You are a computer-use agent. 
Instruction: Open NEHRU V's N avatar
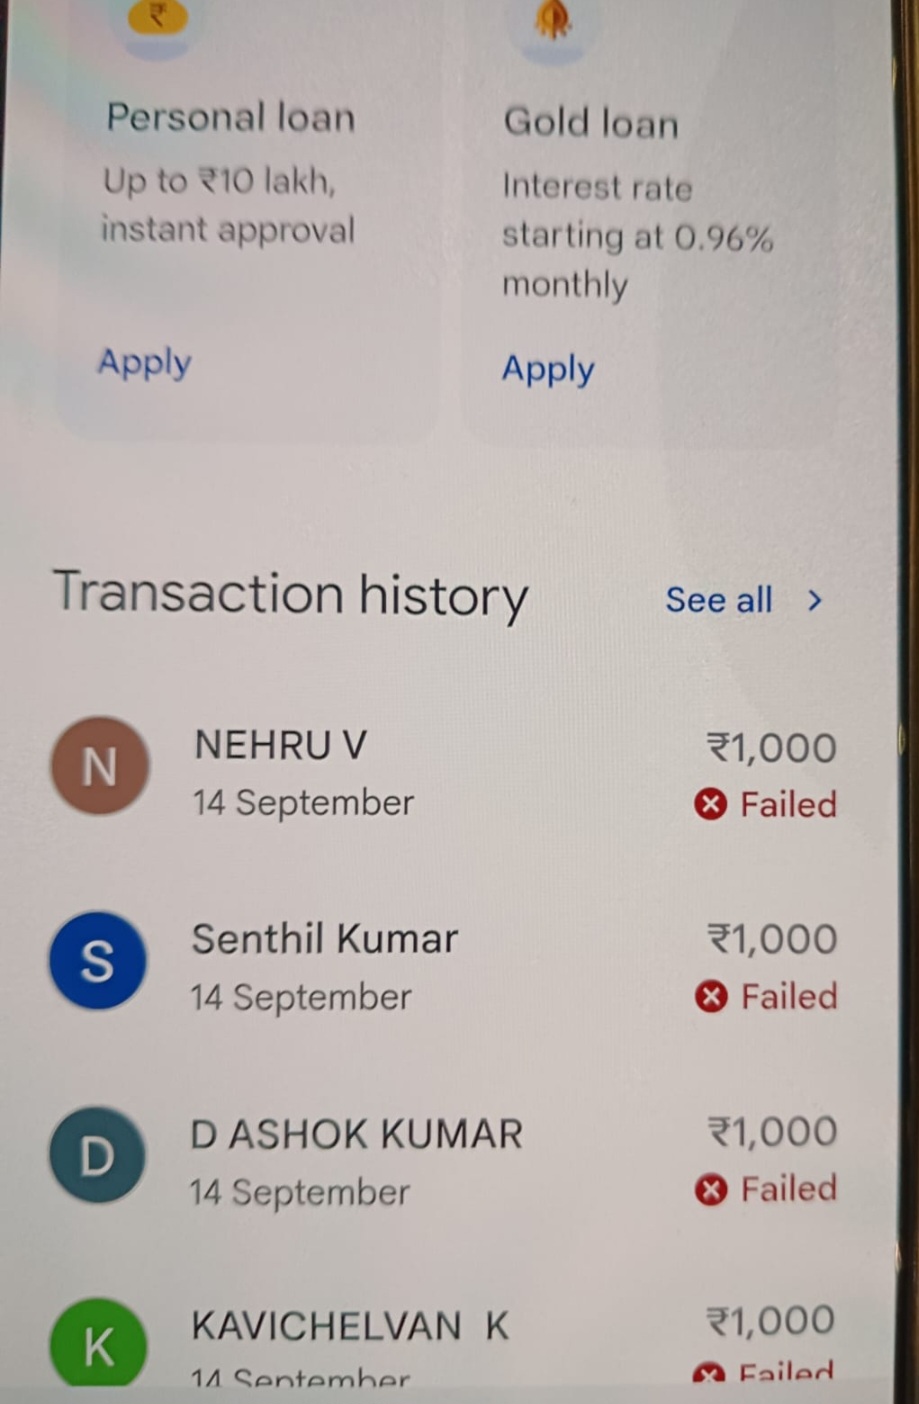(x=100, y=765)
